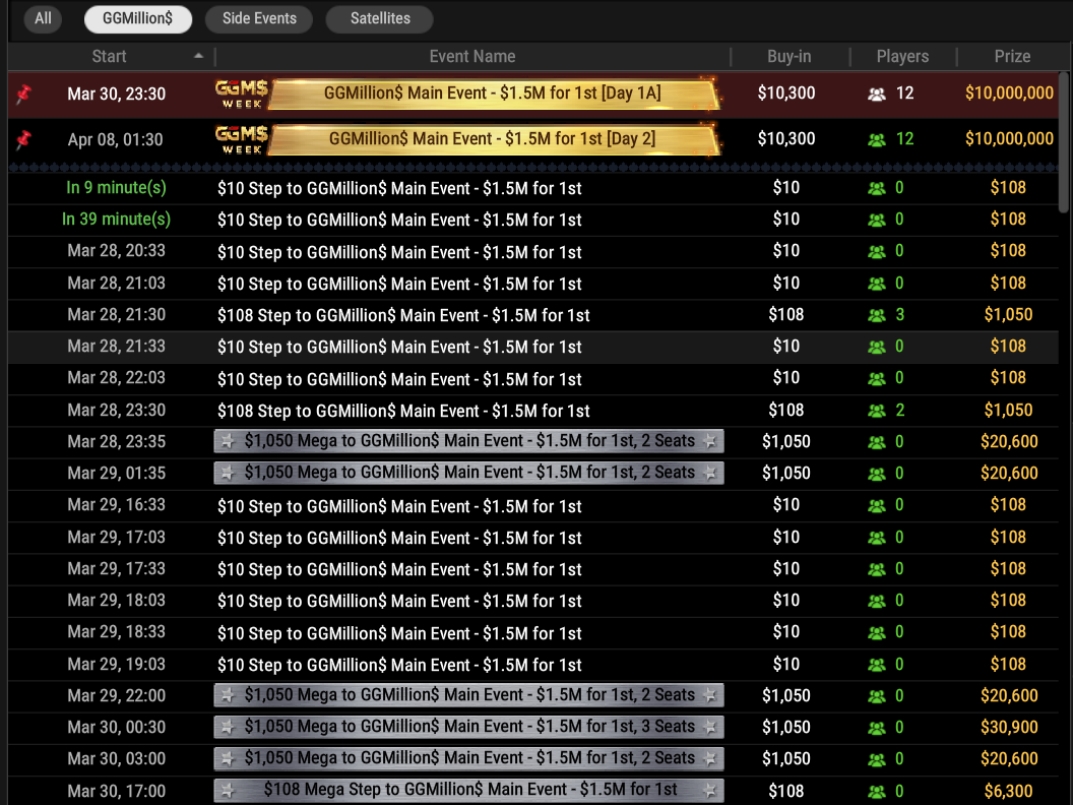
Task: Click players icon on Mar 29, 19:03 row
Action: click(x=877, y=665)
